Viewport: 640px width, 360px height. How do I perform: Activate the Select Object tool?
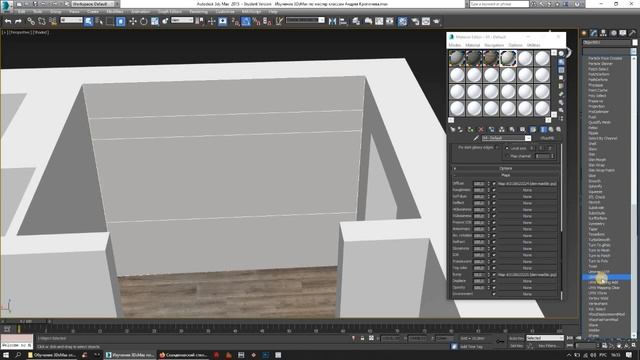pos(89,21)
